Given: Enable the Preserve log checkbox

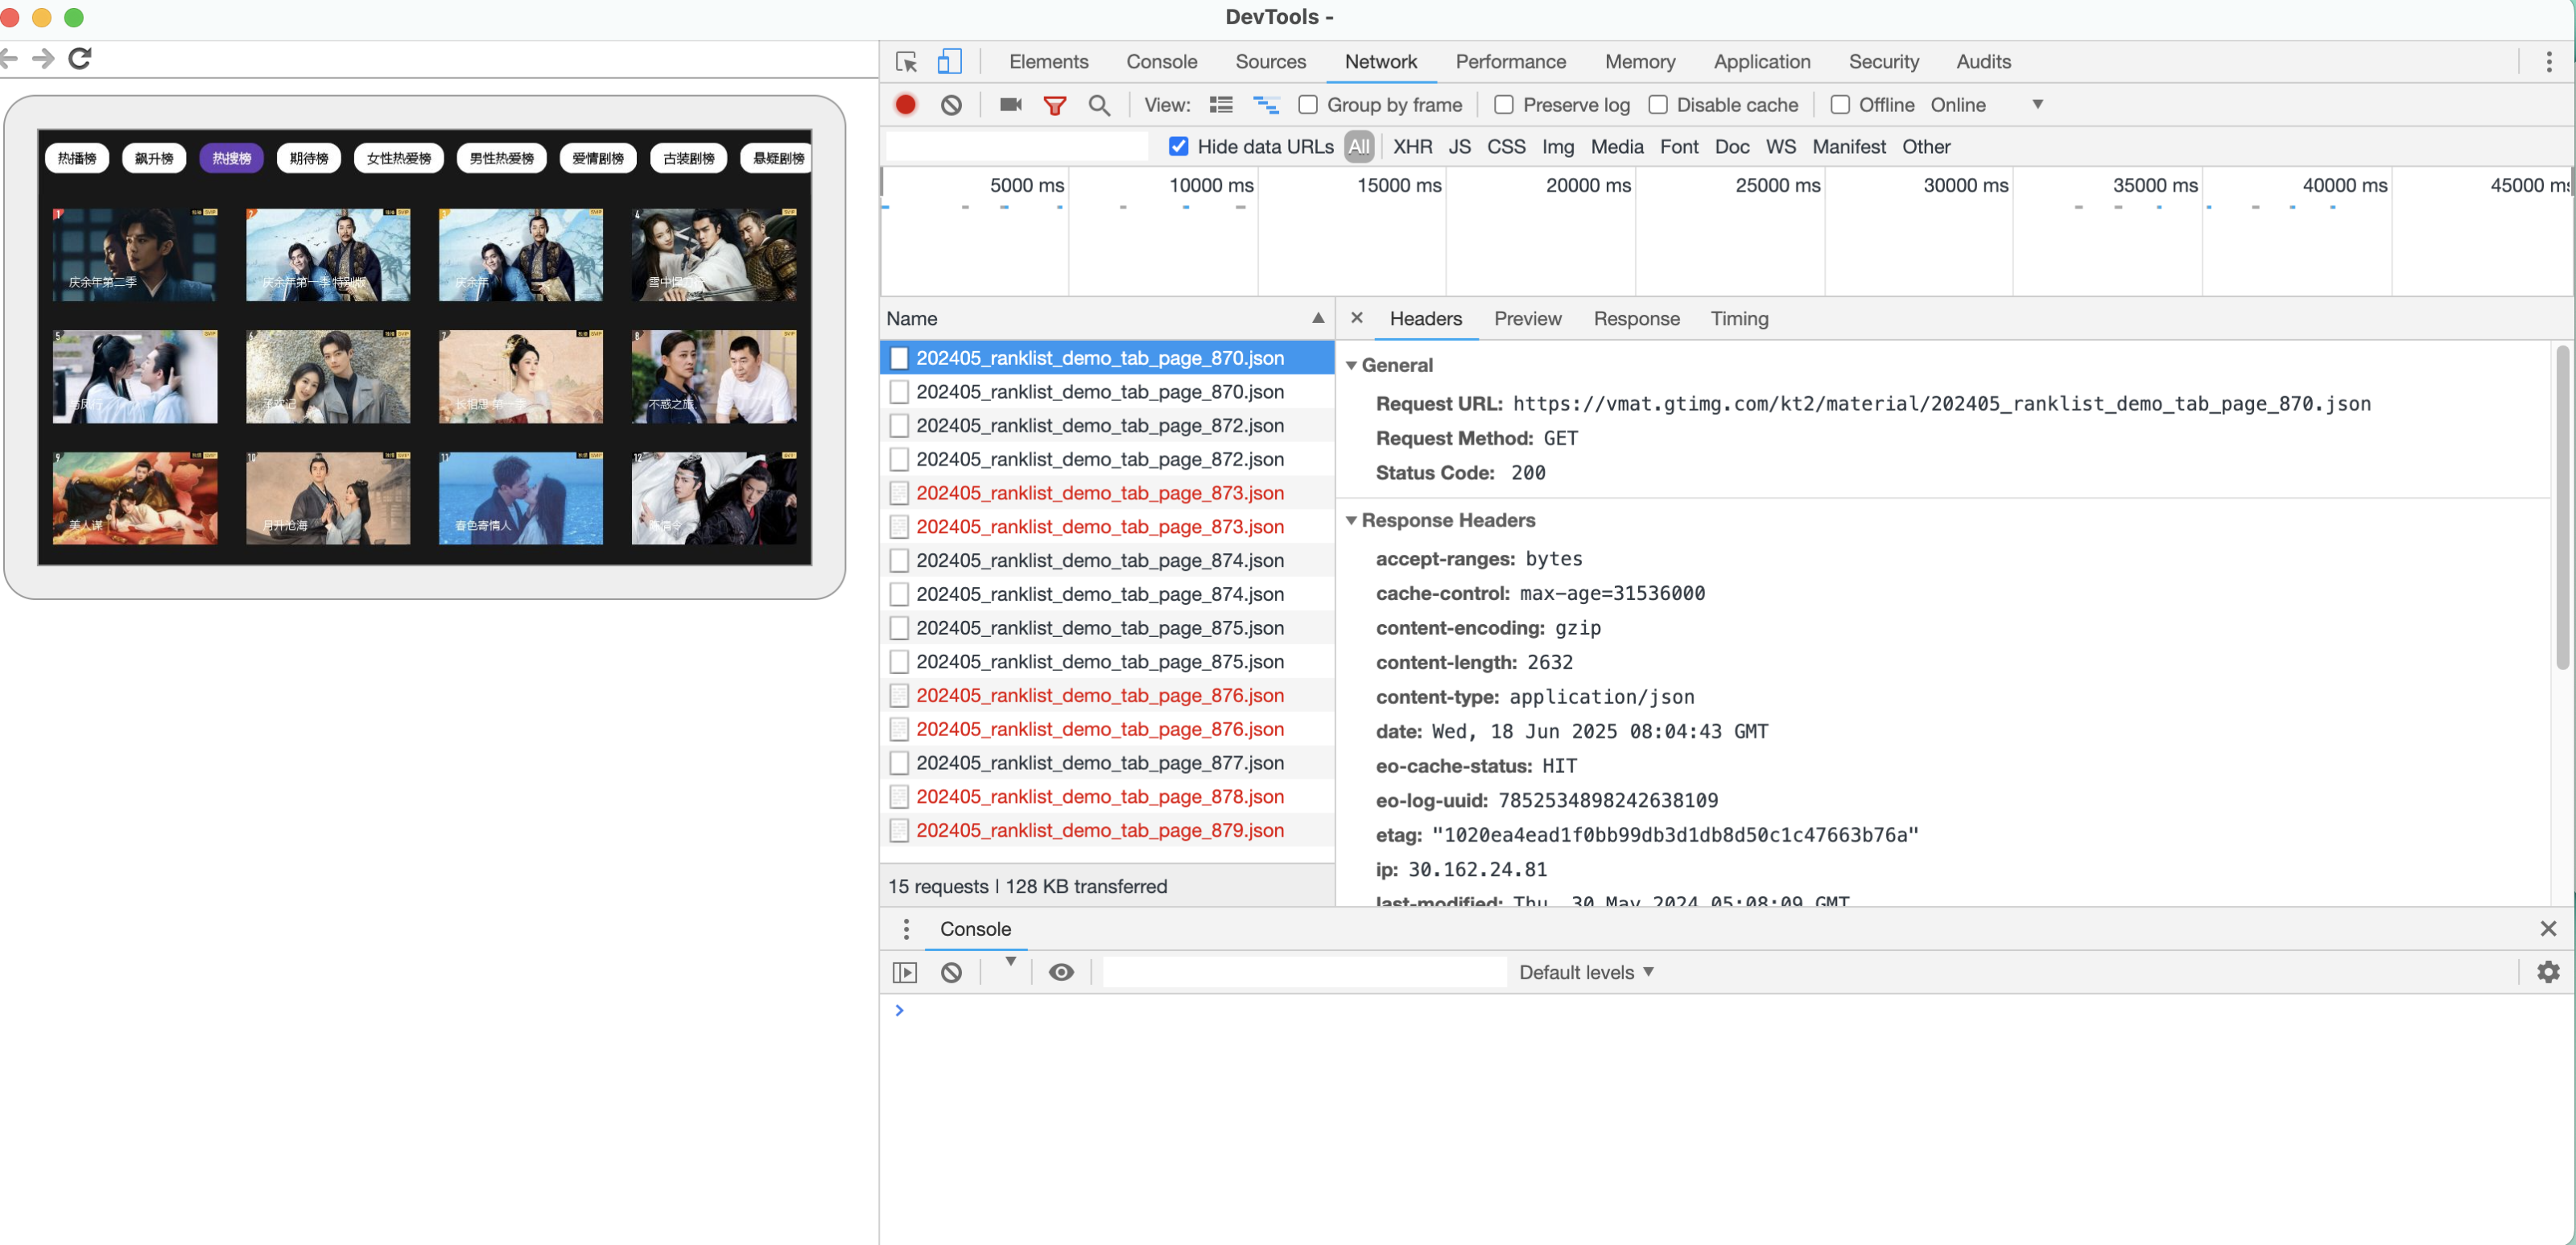Looking at the screenshot, I should click(1503, 105).
